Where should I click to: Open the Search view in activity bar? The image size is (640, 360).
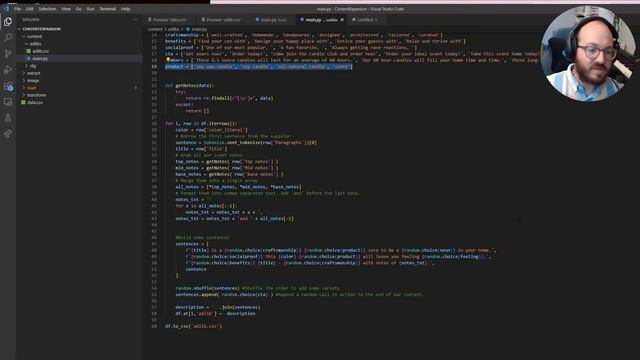[x=8, y=38]
